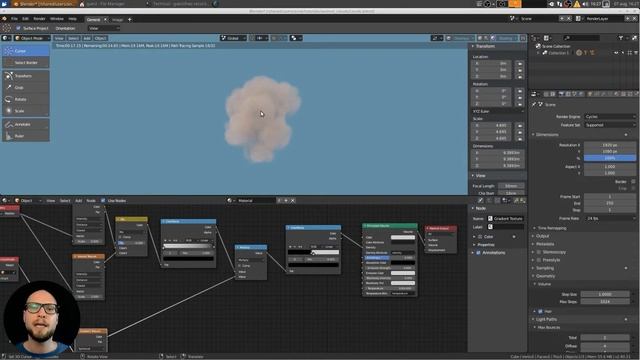Open the Feature Set dropdown
Screen dimensions: 640x360
coord(610,125)
